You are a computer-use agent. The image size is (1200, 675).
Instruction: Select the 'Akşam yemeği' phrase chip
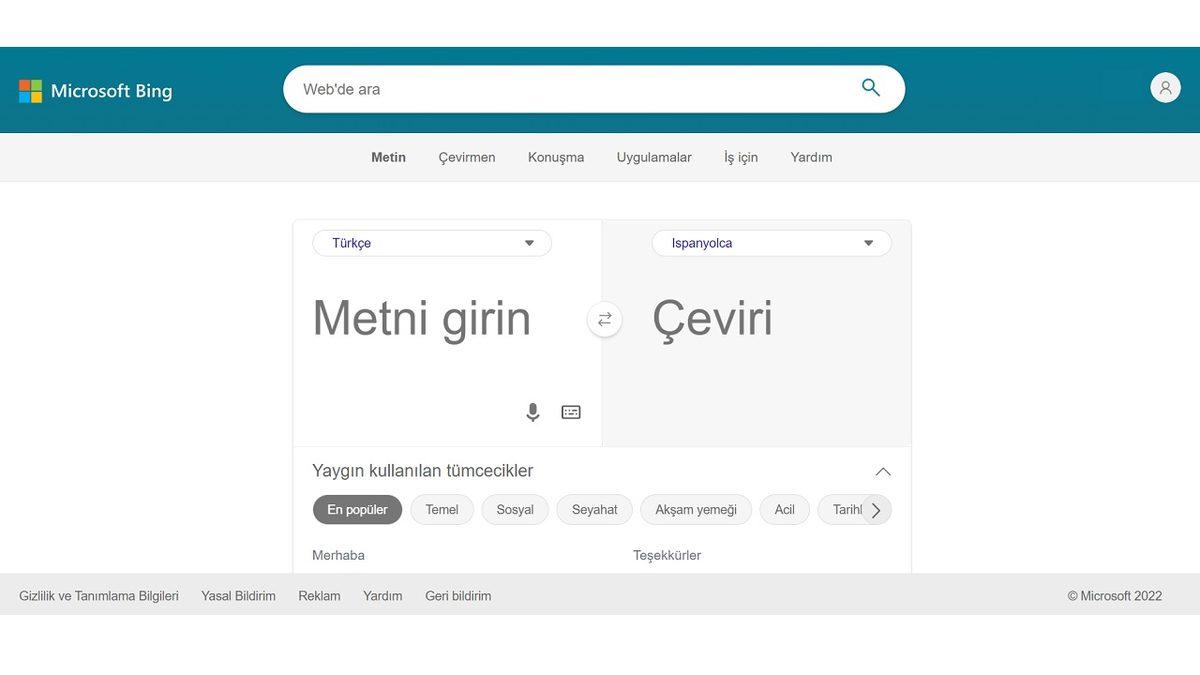pos(695,509)
